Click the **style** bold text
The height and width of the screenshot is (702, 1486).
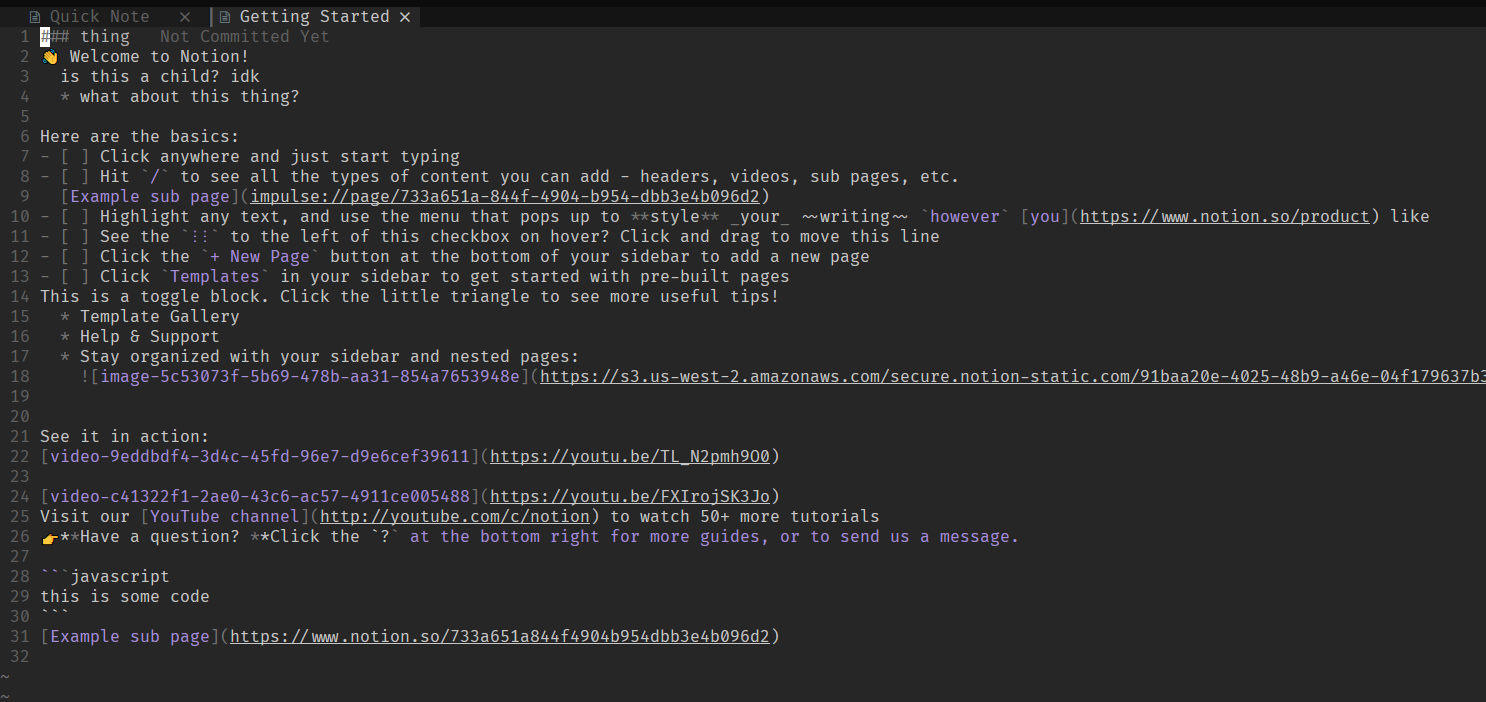click(x=675, y=217)
